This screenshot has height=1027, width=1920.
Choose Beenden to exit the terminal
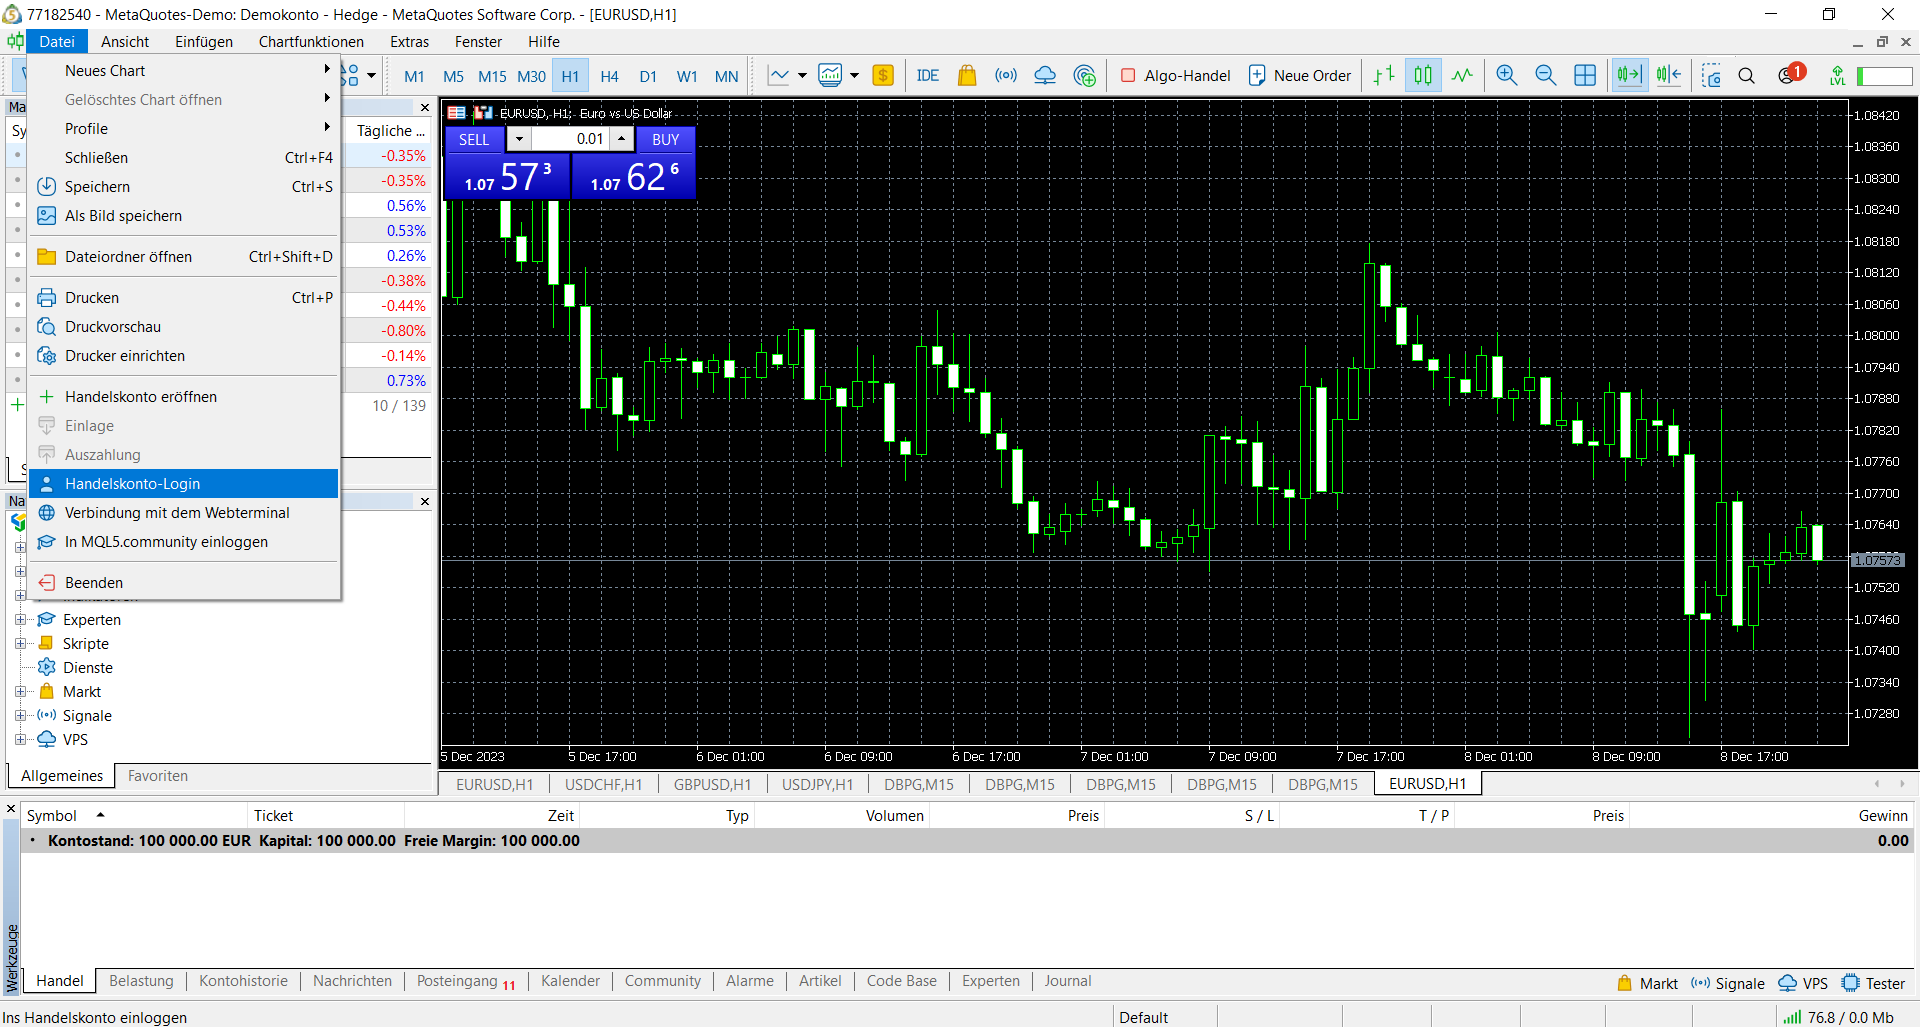pos(185,582)
